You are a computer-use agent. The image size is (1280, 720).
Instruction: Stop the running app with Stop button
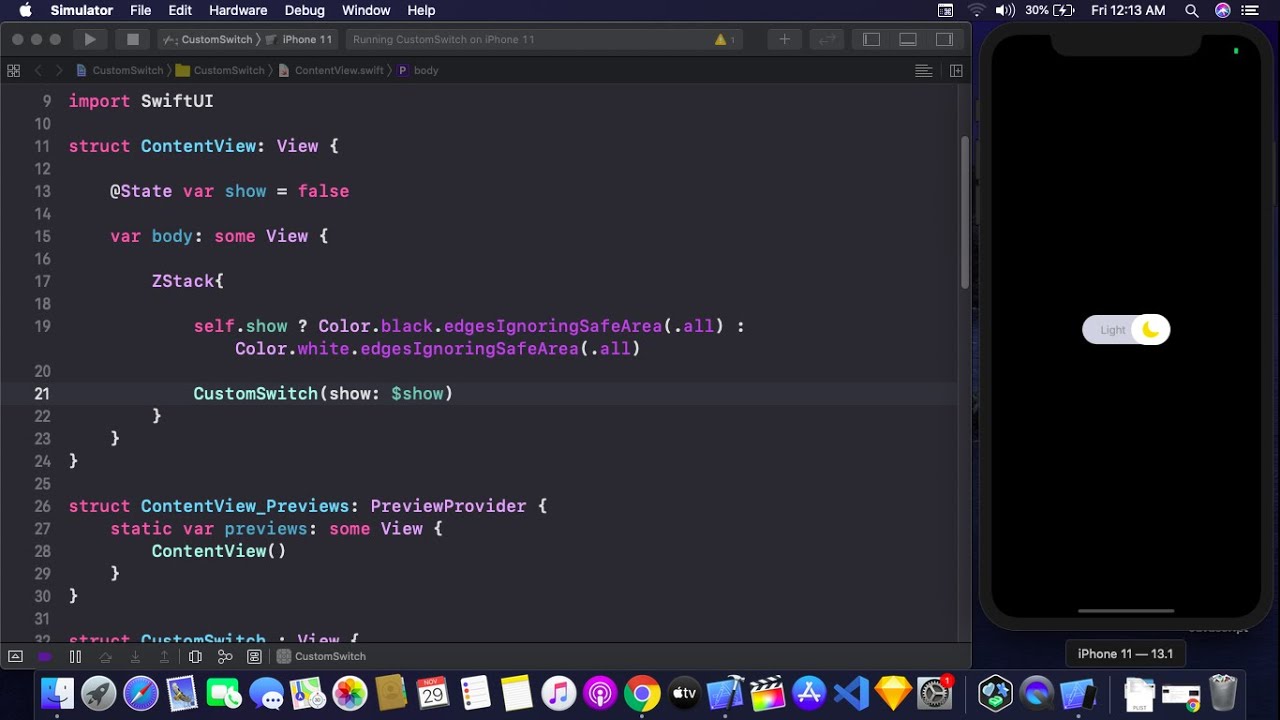133,39
